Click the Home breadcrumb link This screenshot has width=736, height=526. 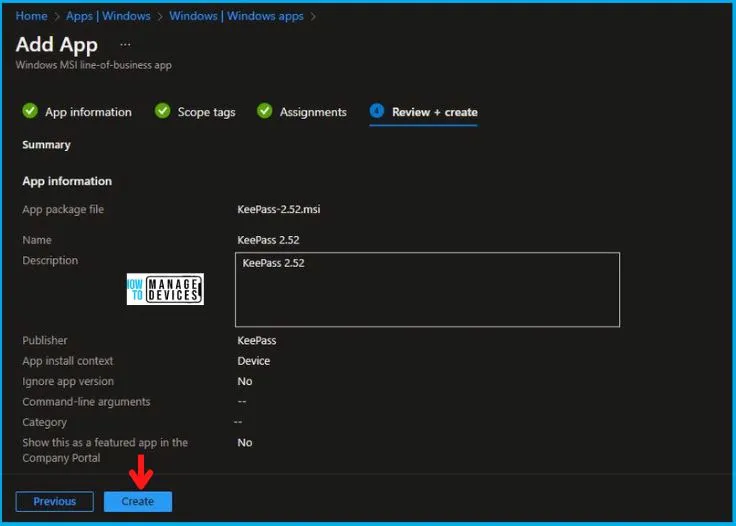(31, 16)
